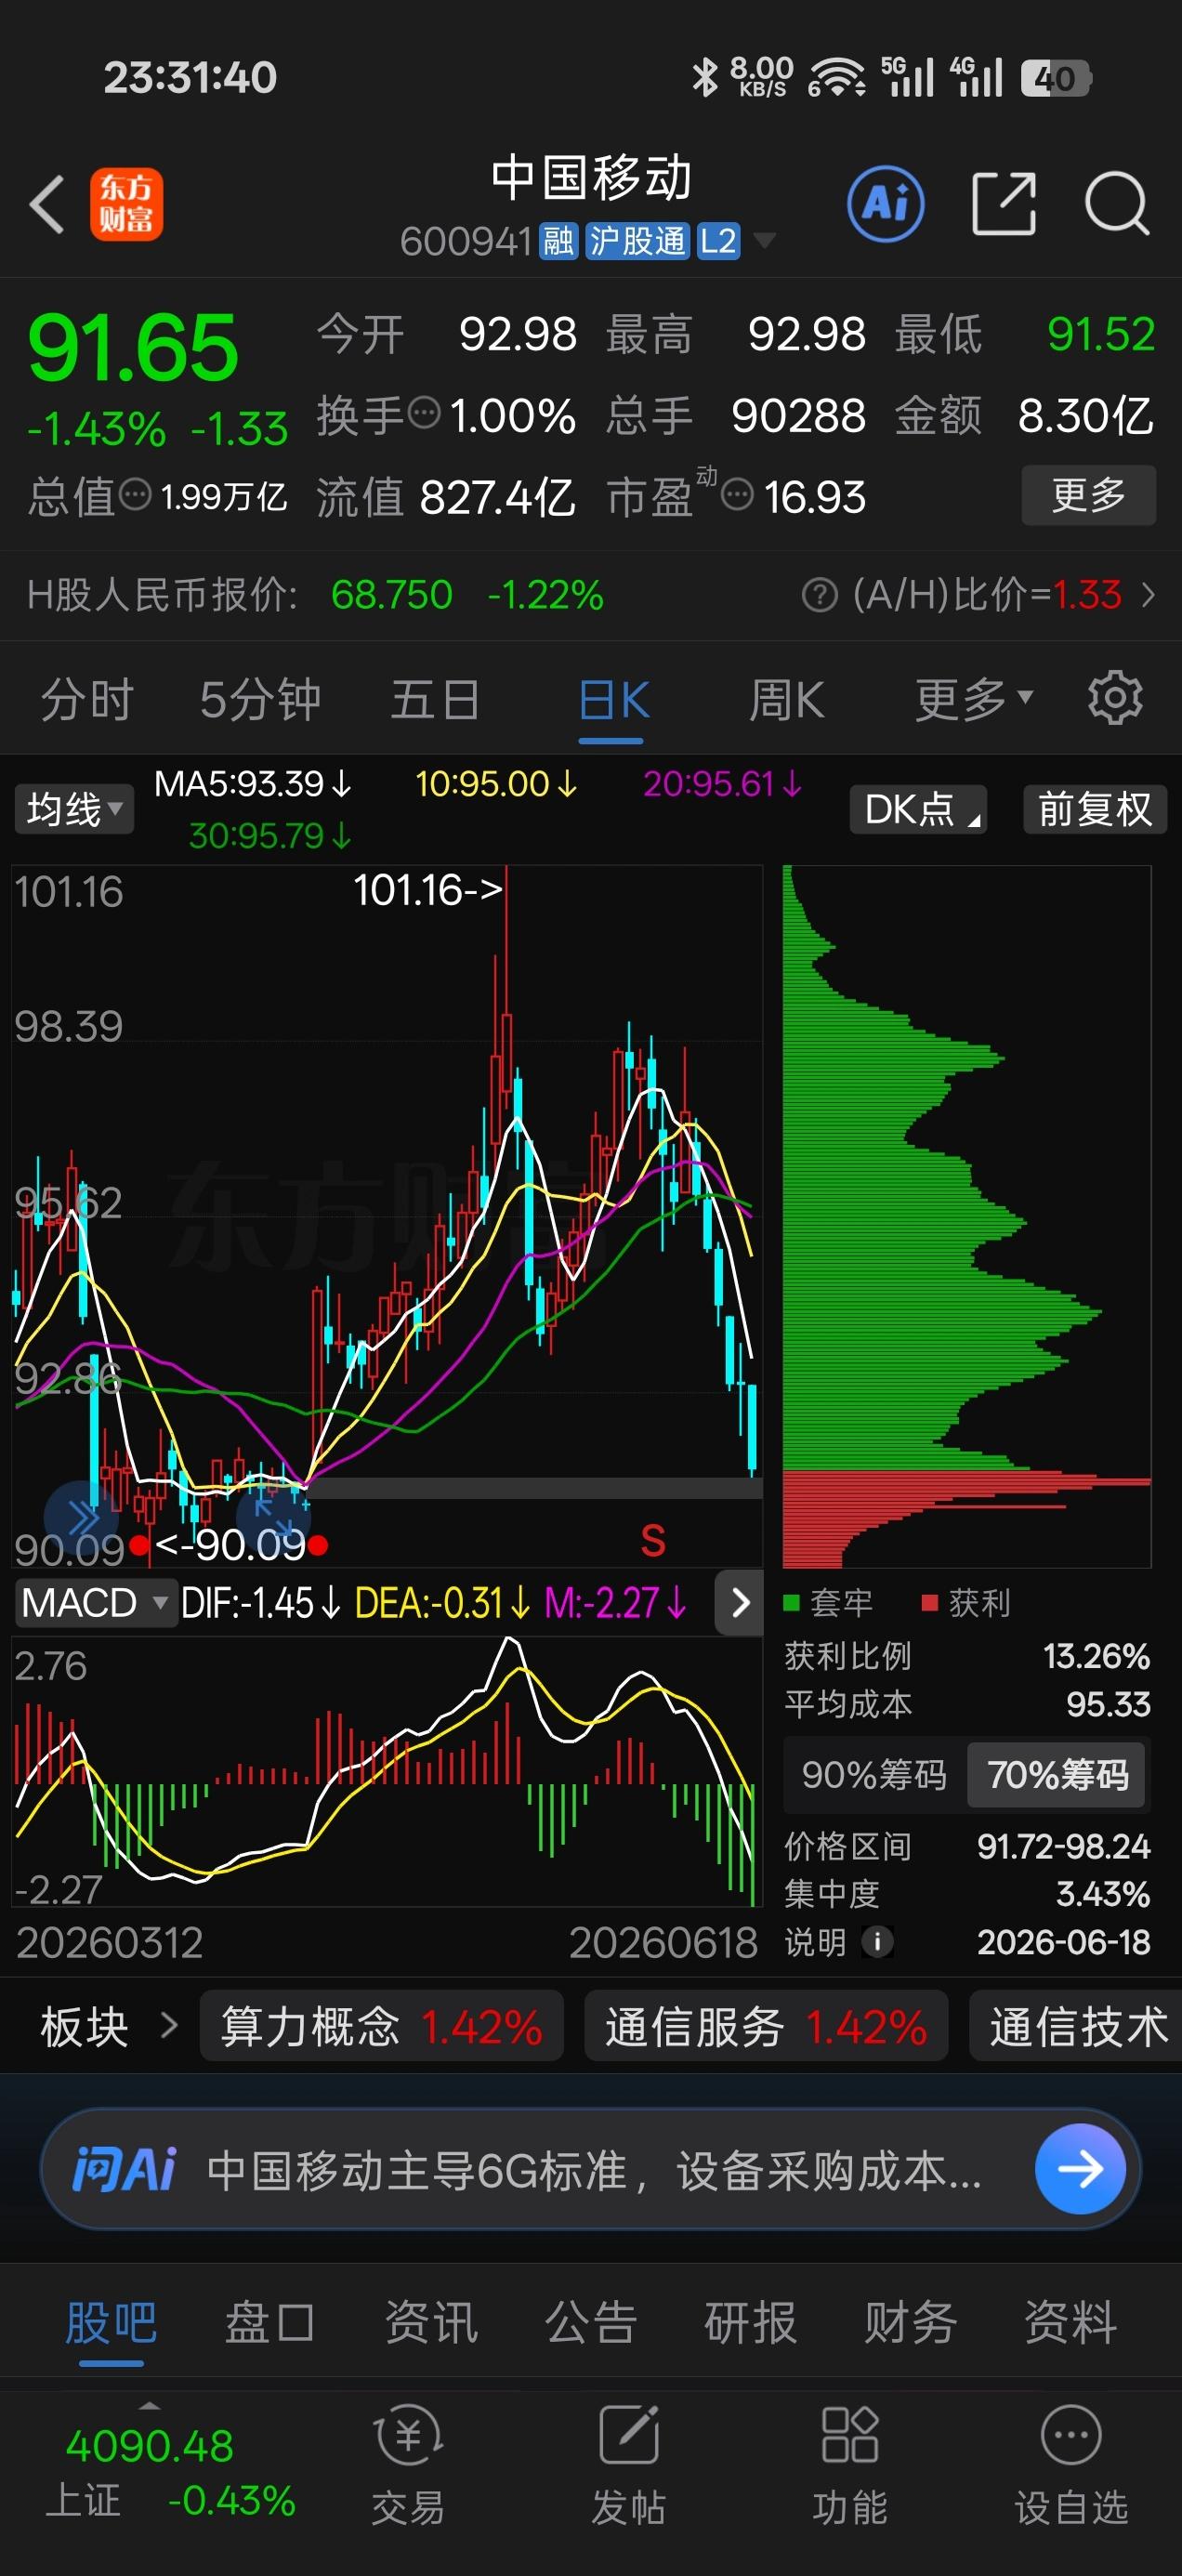
Task: Open 公告 announcements tab
Action: (x=591, y=2322)
